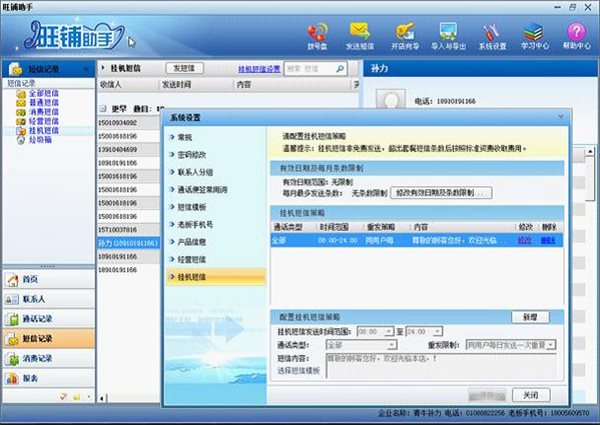Open the 挂机短信设置 link
The width and height of the screenshot is (600, 425).
tap(259, 69)
